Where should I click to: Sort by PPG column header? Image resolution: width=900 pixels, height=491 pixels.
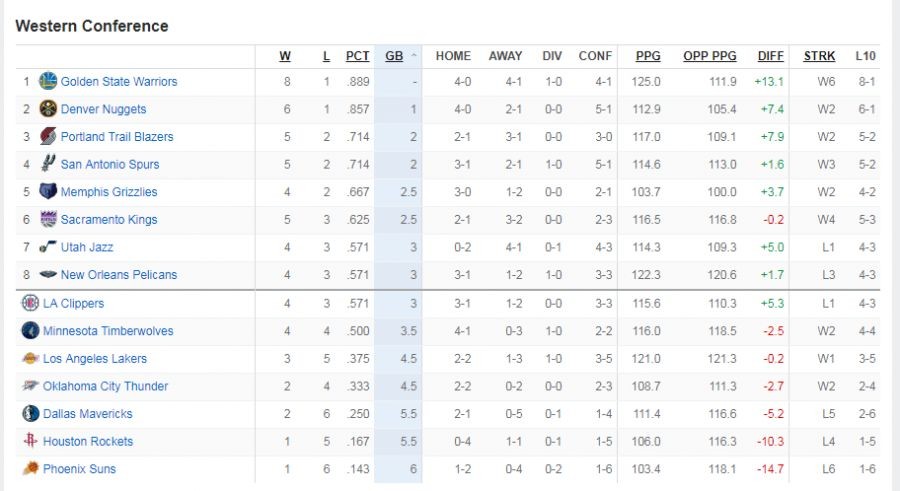648,56
